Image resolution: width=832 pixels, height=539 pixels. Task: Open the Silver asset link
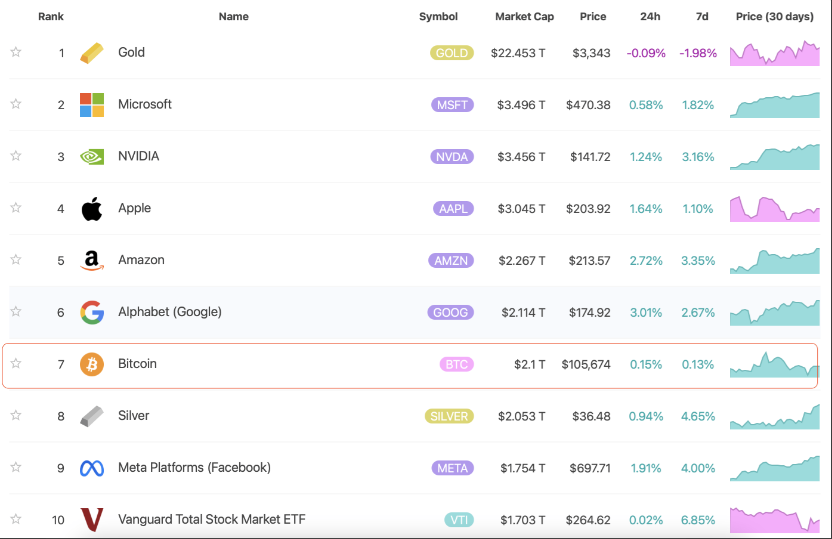pyautogui.click(x=133, y=415)
